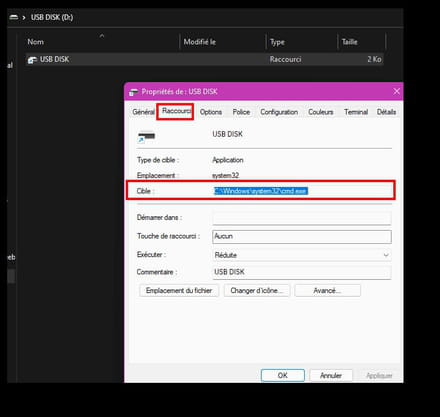Switch to the Couleurs tab
Screen dimensions: 440x417
click(x=321, y=112)
